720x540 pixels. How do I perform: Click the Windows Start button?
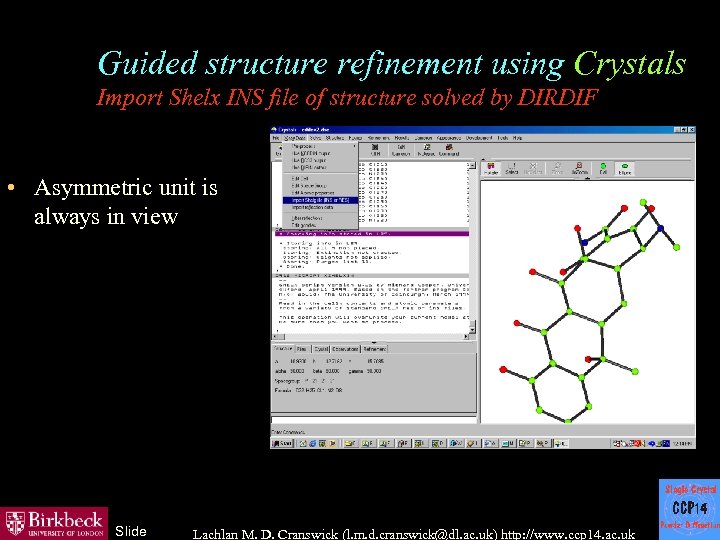(282, 443)
